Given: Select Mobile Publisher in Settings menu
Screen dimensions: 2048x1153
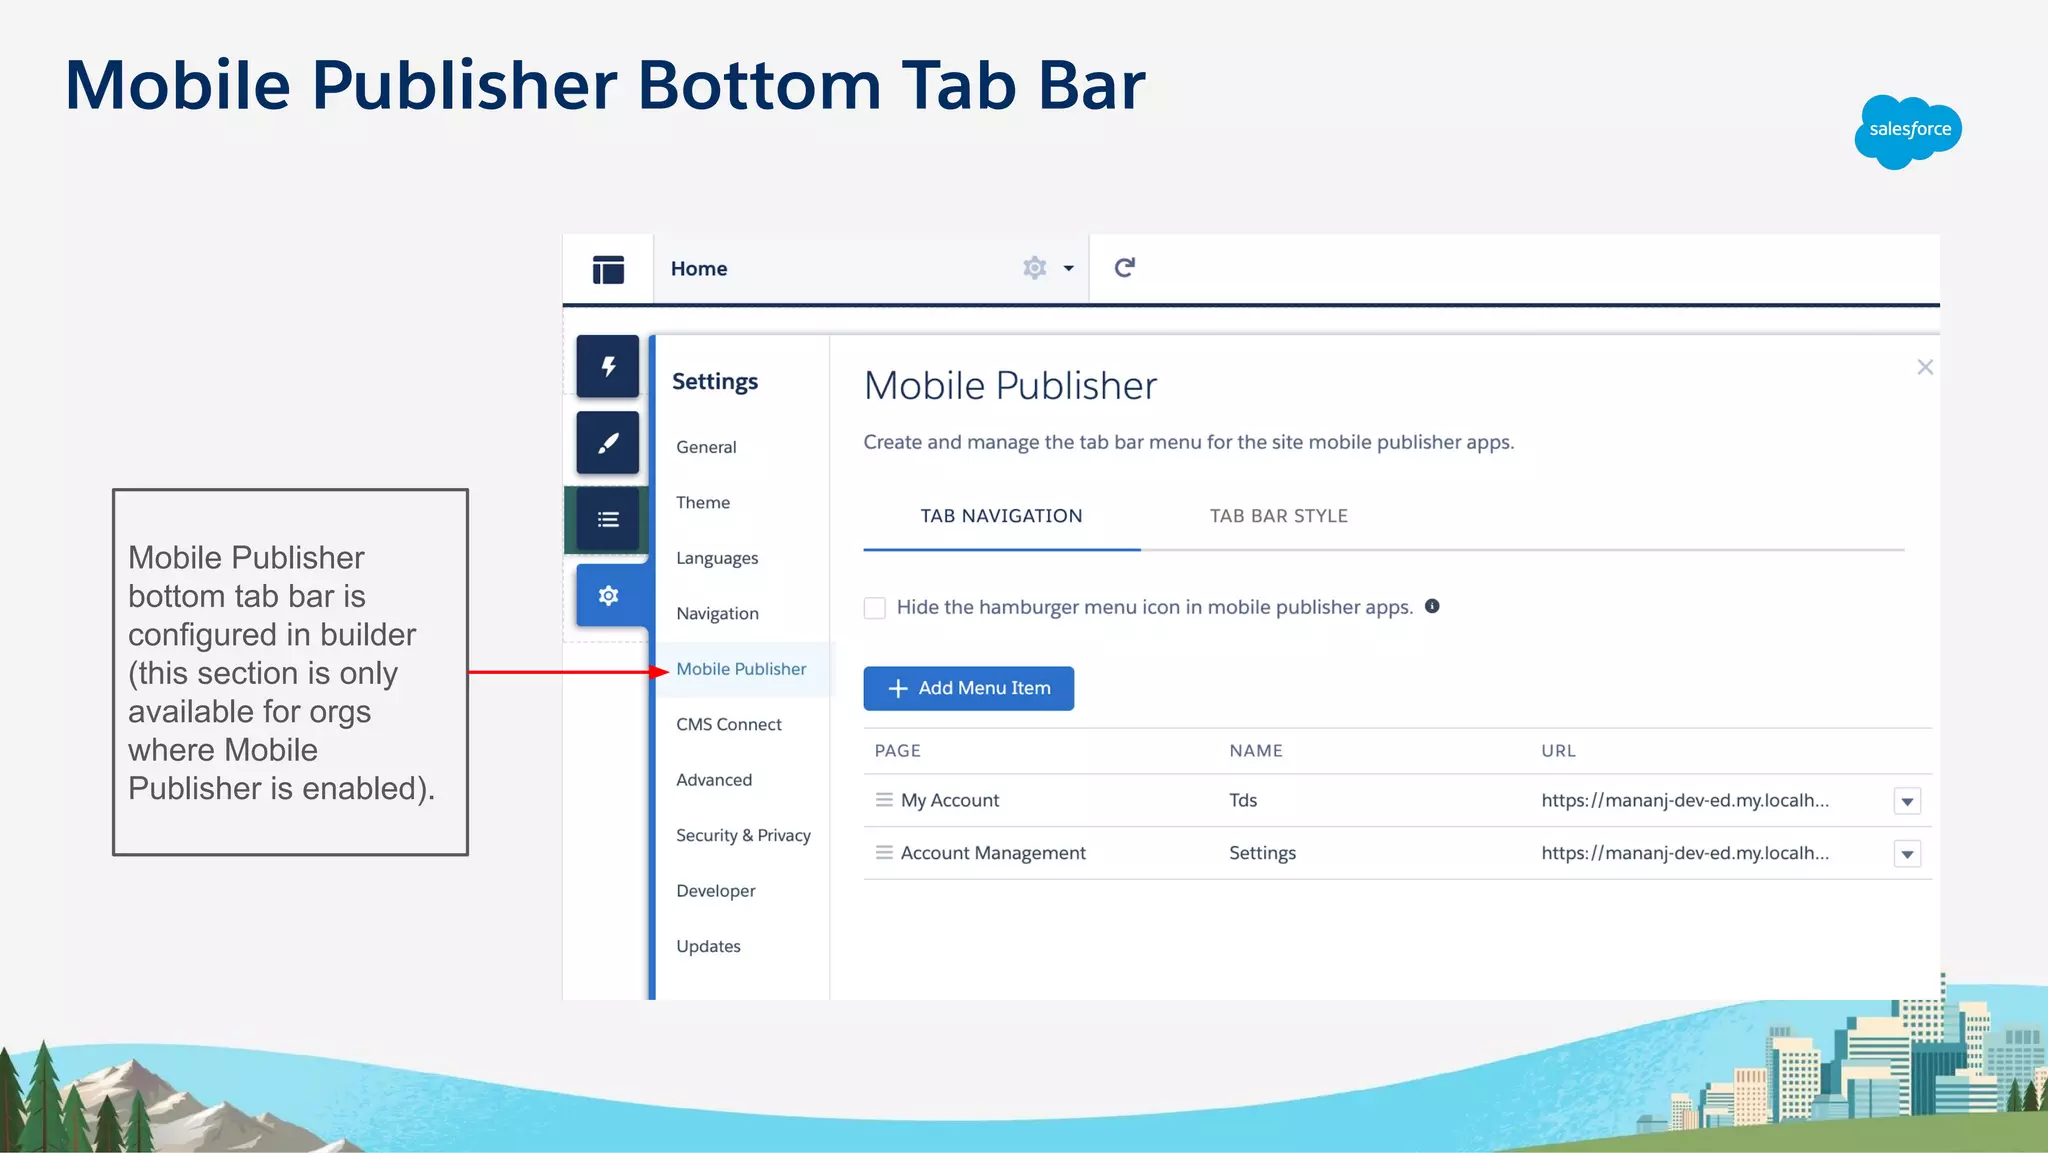Looking at the screenshot, I should 741,669.
